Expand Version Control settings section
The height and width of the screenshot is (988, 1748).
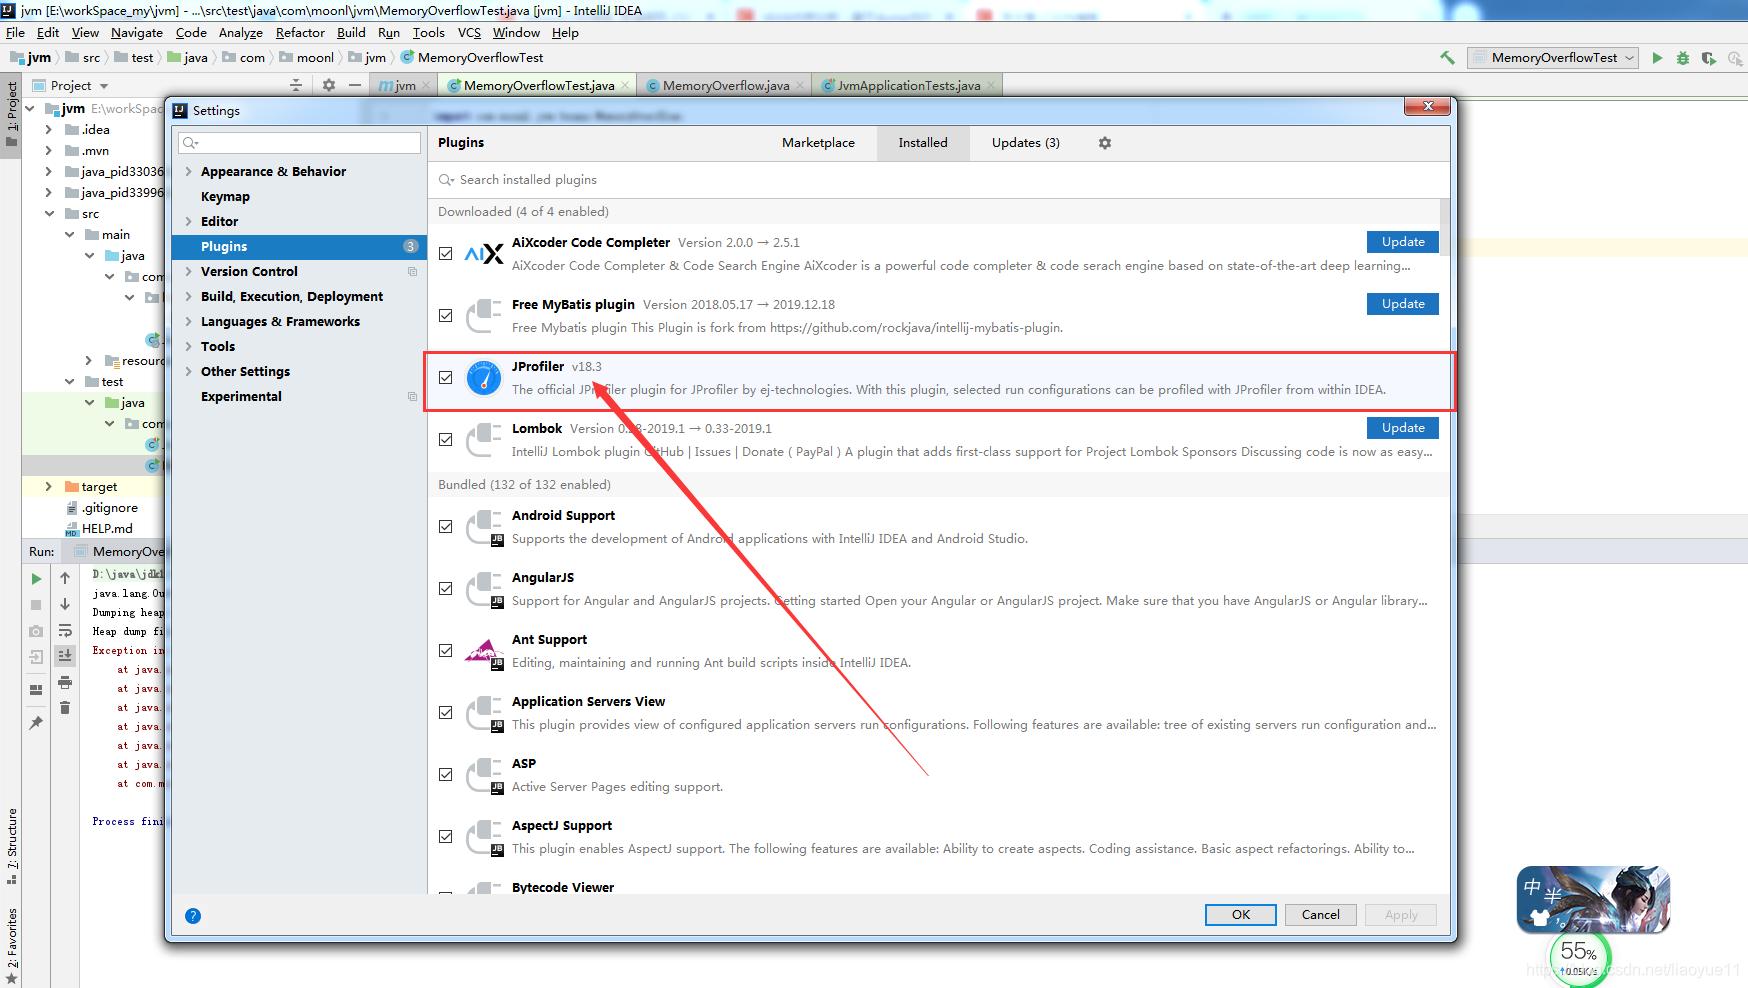point(188,272)
